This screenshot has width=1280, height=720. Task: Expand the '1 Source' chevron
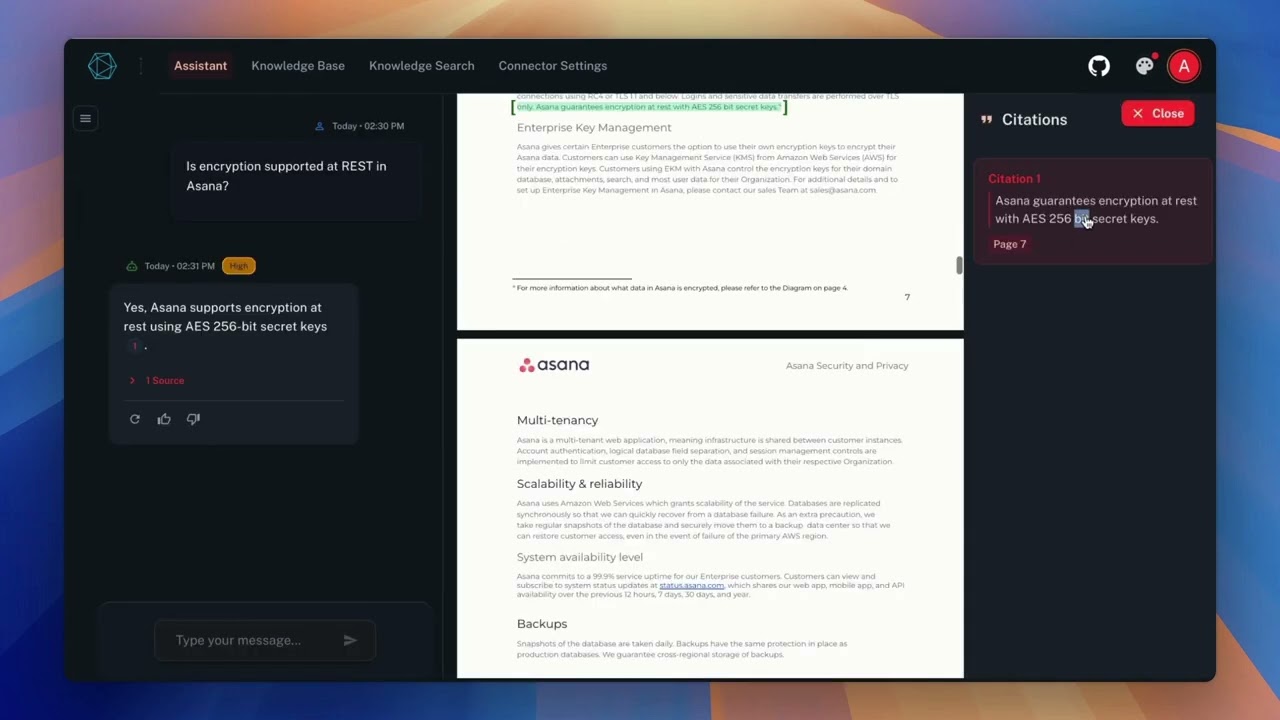point(132,380)
